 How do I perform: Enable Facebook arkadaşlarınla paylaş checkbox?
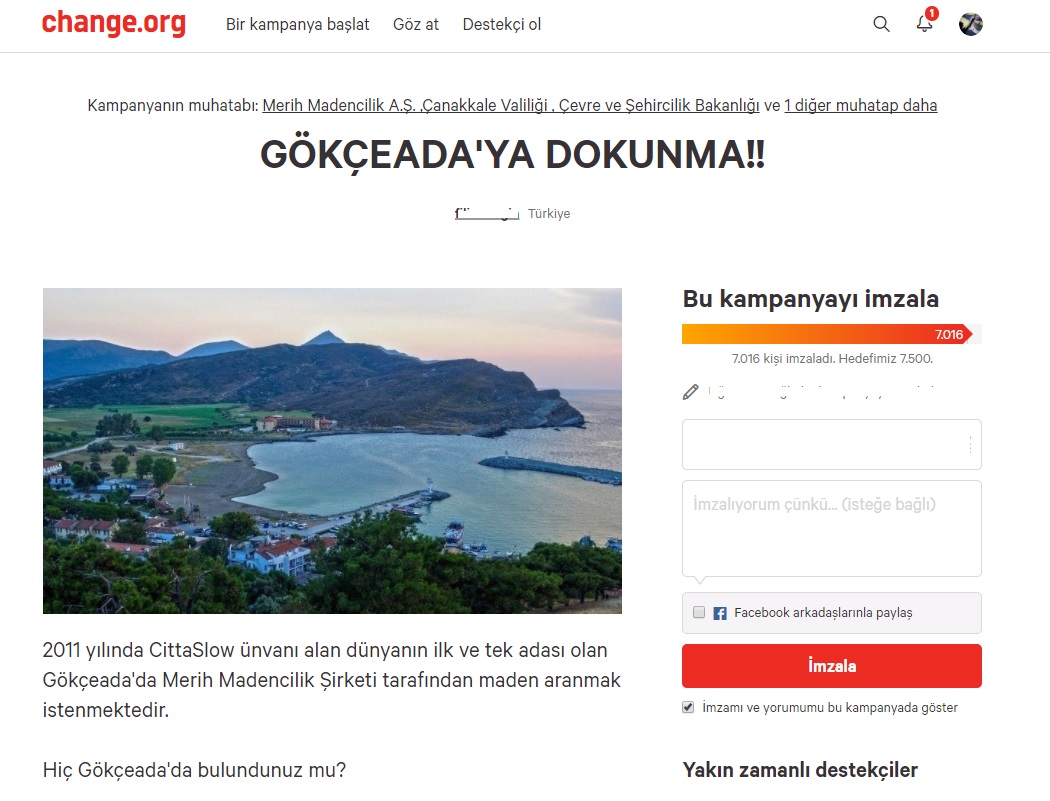point(699,612)
